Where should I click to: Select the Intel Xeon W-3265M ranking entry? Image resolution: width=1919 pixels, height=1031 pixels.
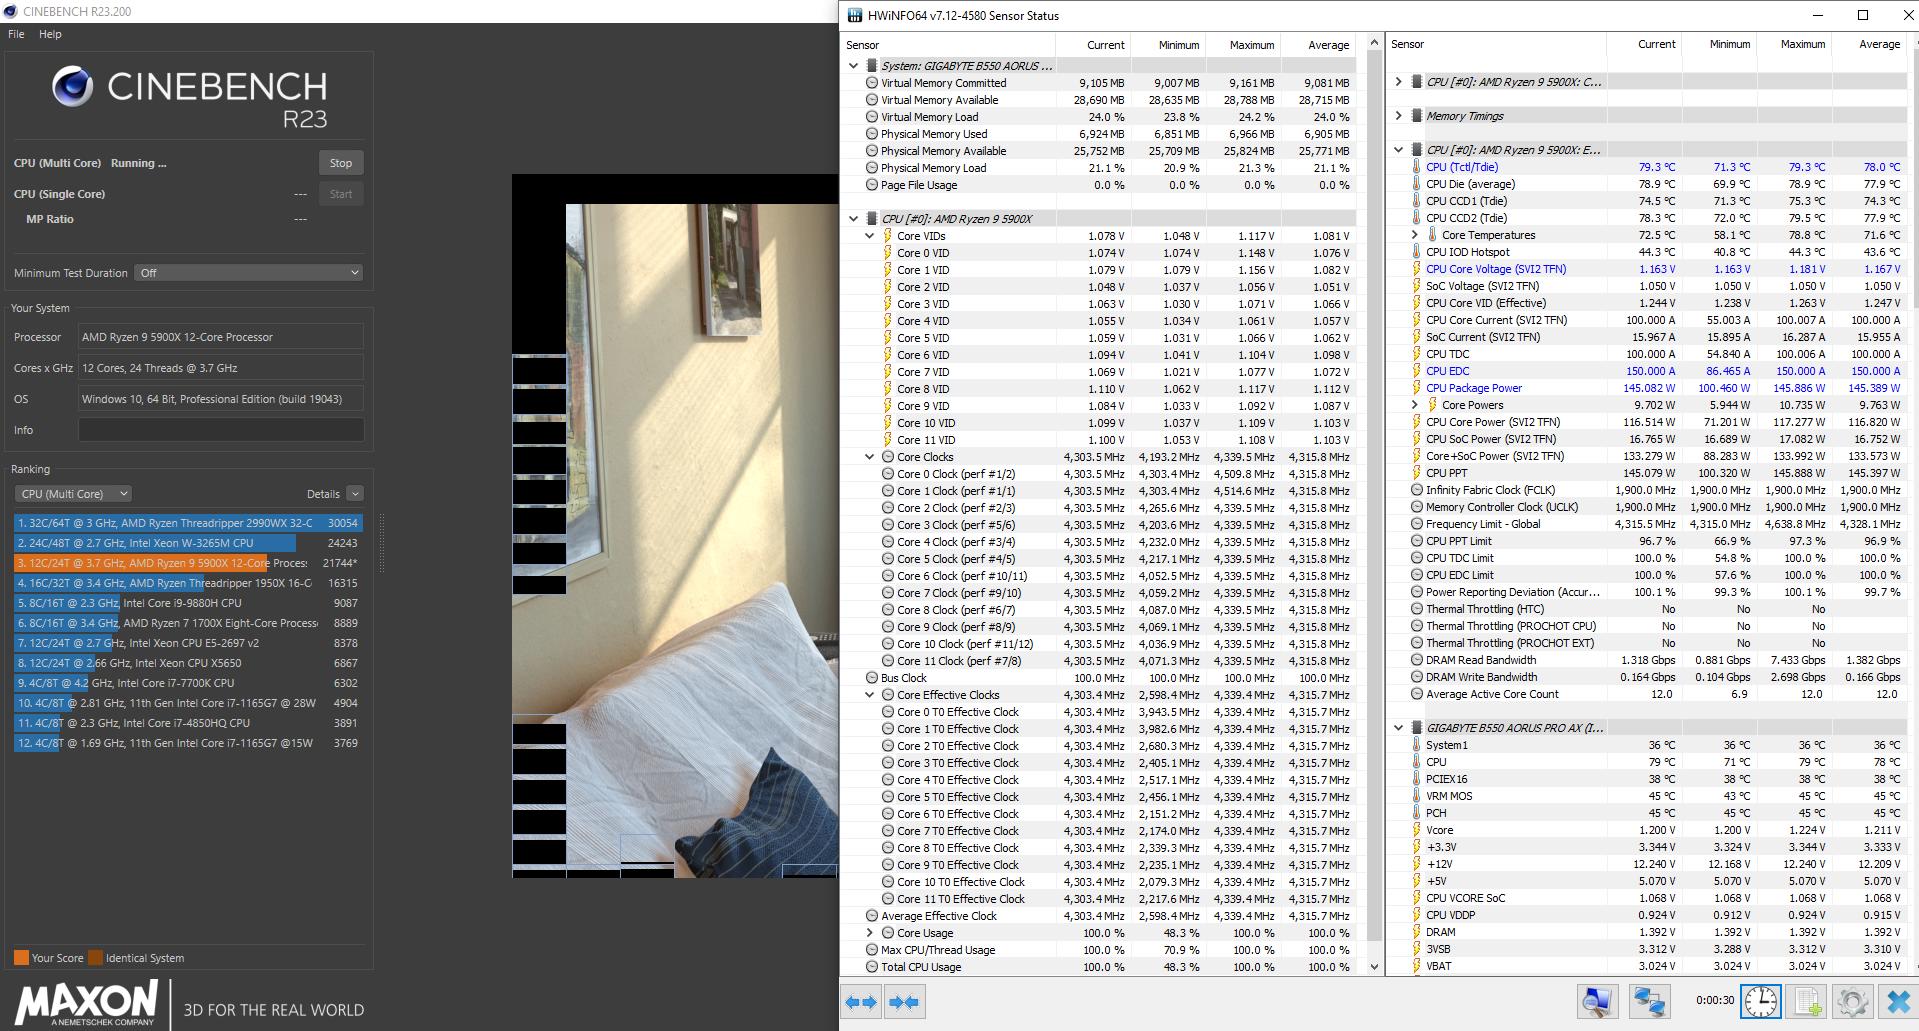(188, 543)
